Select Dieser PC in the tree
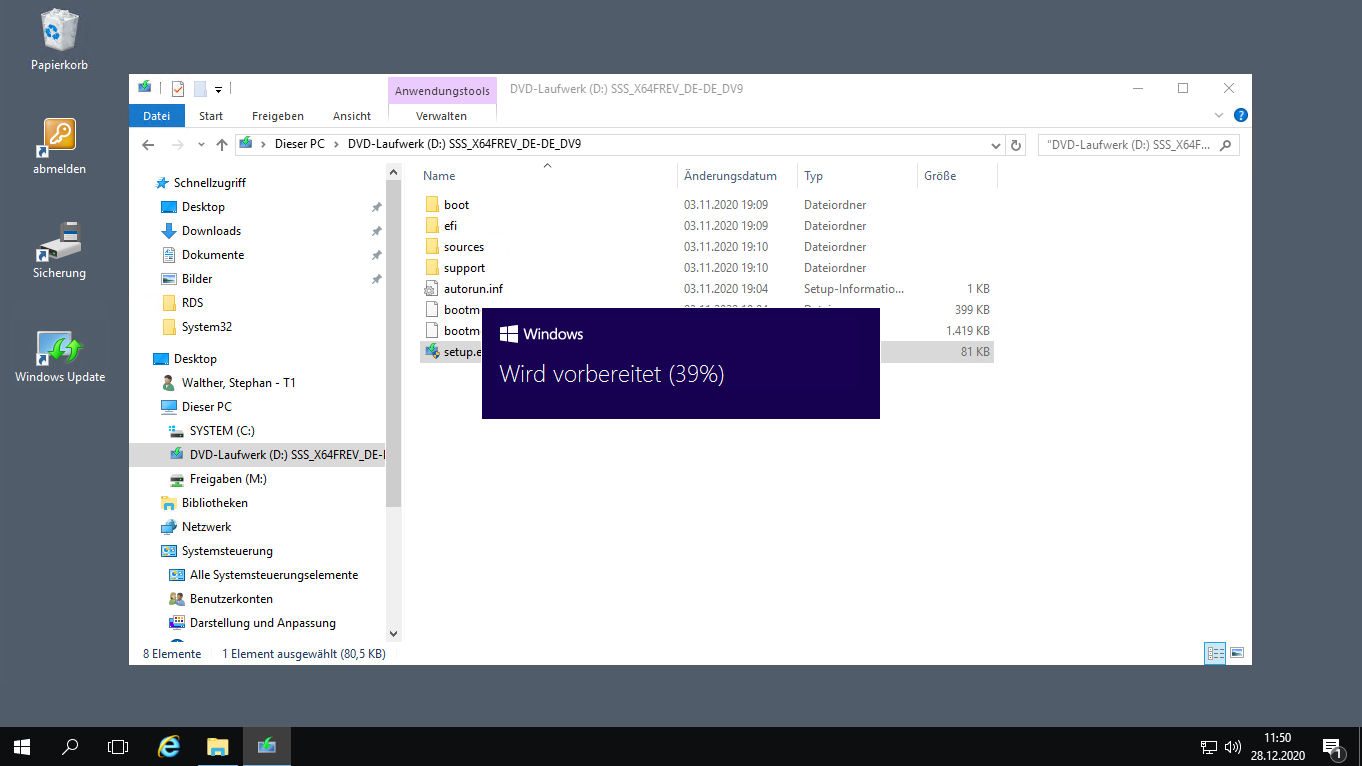The width and height of the screenshot is (1362, 766). (206, 407)
